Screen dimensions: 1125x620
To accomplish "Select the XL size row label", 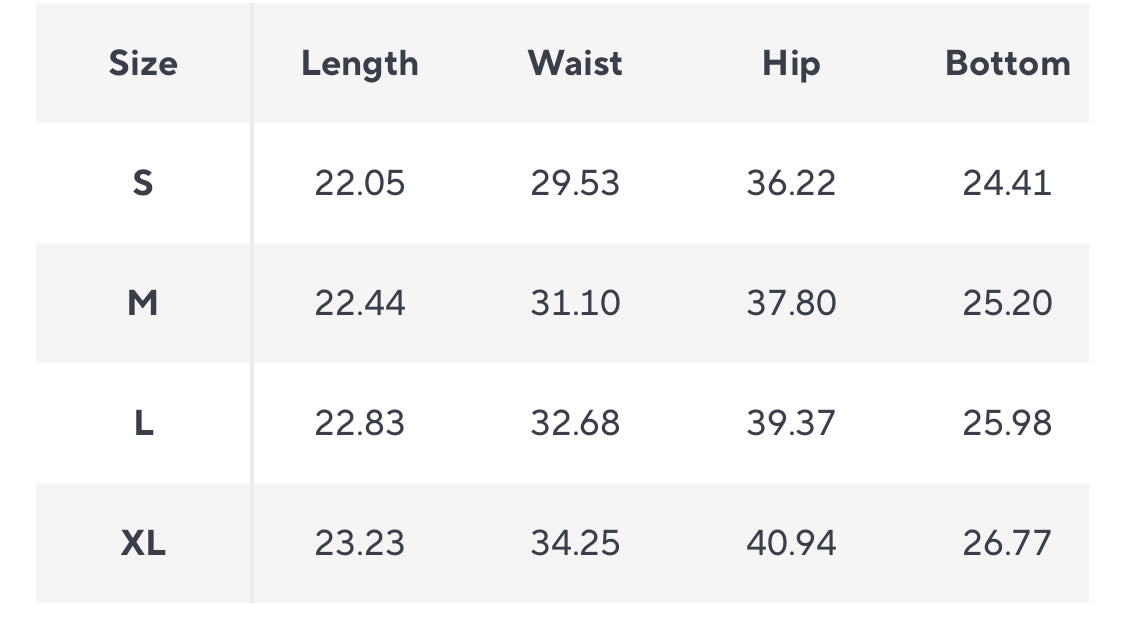I will coord(143,542).
